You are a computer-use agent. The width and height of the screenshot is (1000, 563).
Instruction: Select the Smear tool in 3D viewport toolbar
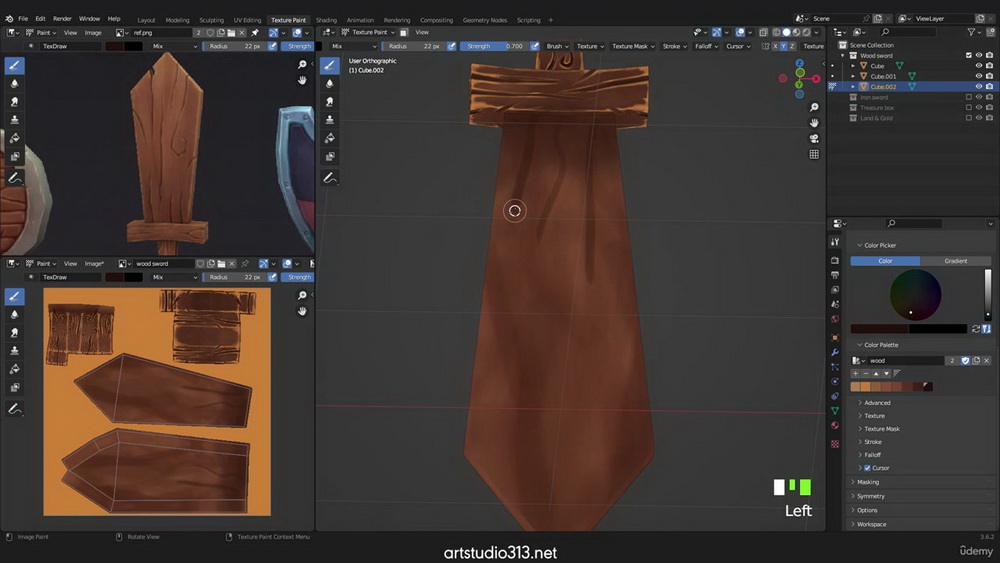click(x=330, y=101)
